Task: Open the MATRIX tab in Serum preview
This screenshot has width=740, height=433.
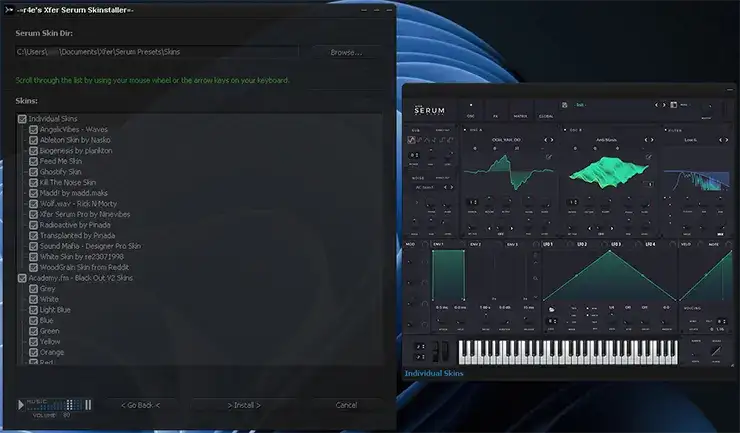Action: click(x=520, y=116)
